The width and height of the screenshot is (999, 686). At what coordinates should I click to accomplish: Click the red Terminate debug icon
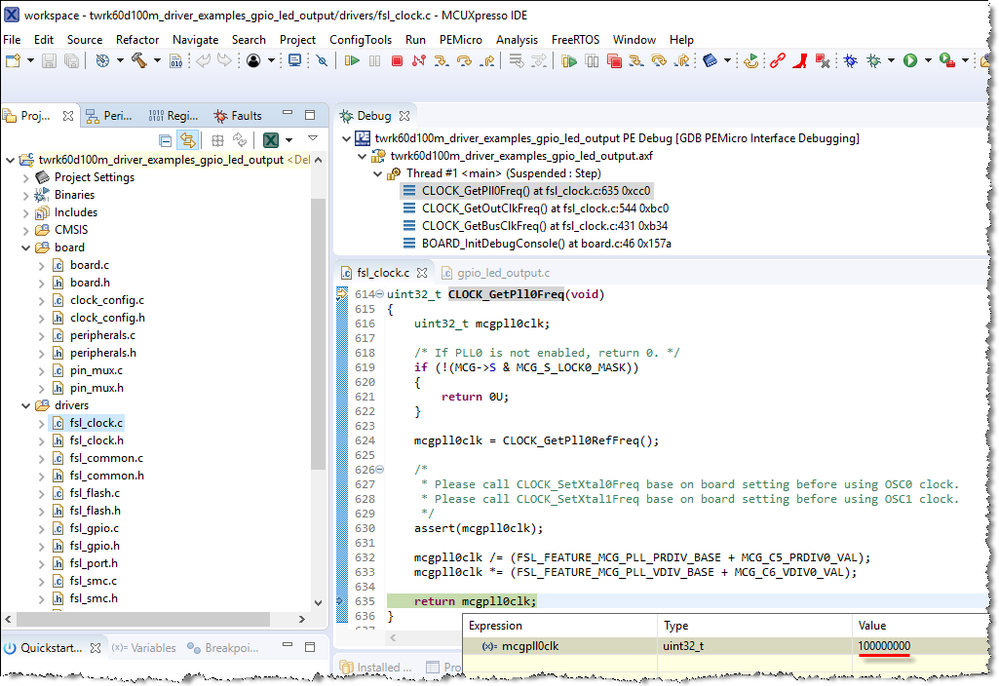pos(397,61)
